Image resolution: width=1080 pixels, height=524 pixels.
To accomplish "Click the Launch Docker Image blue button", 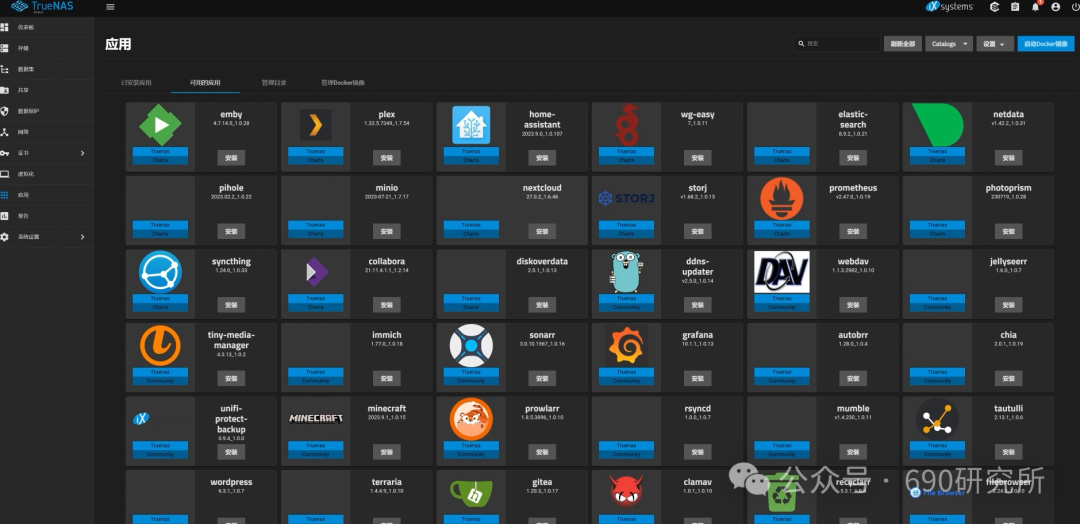I will click(1046, 43).
